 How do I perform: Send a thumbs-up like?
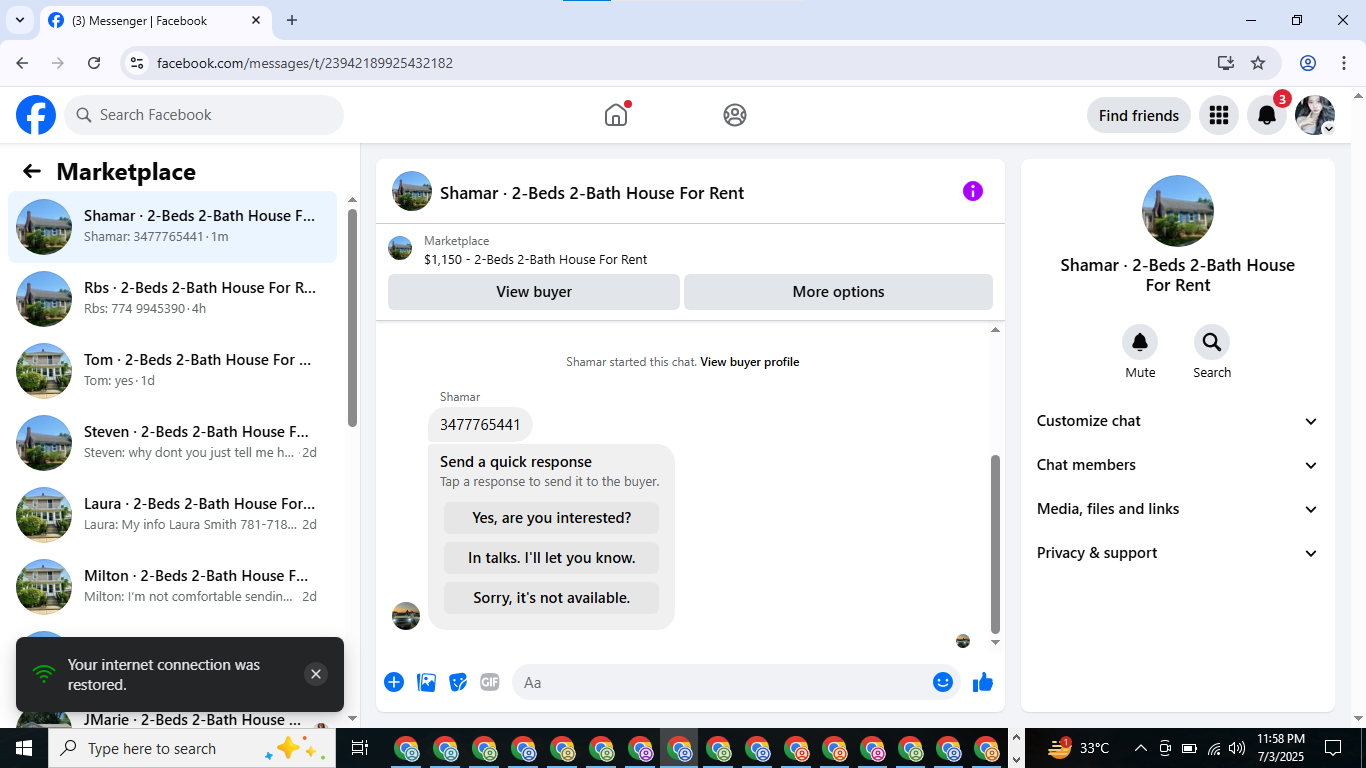pyautogui.click(x=983, y=682)
